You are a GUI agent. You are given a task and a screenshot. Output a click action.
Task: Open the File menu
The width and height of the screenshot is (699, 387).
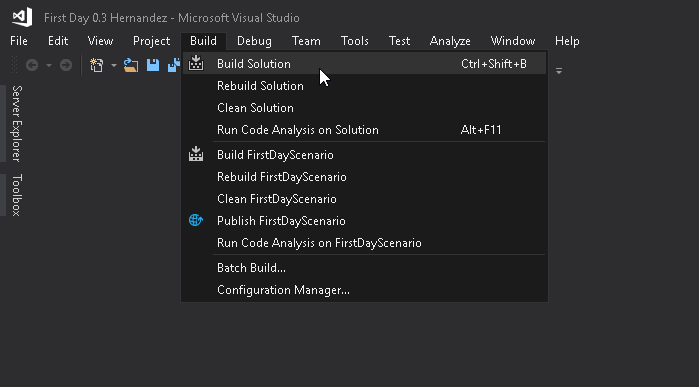19,41
